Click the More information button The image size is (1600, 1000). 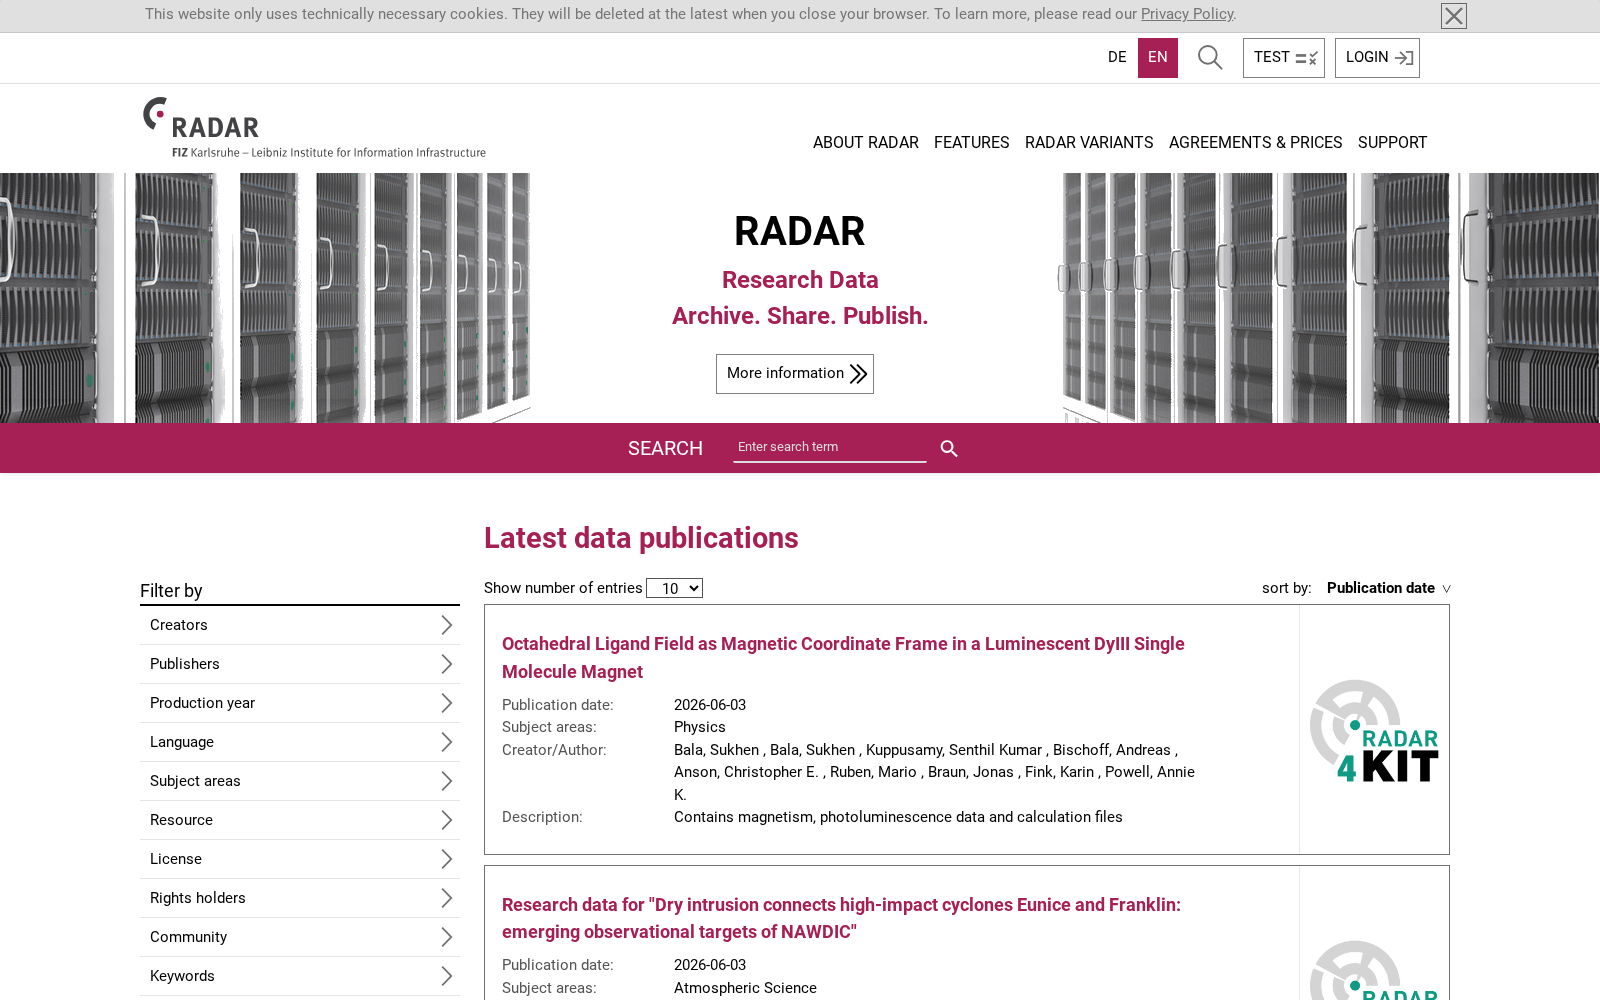(795, 373)
